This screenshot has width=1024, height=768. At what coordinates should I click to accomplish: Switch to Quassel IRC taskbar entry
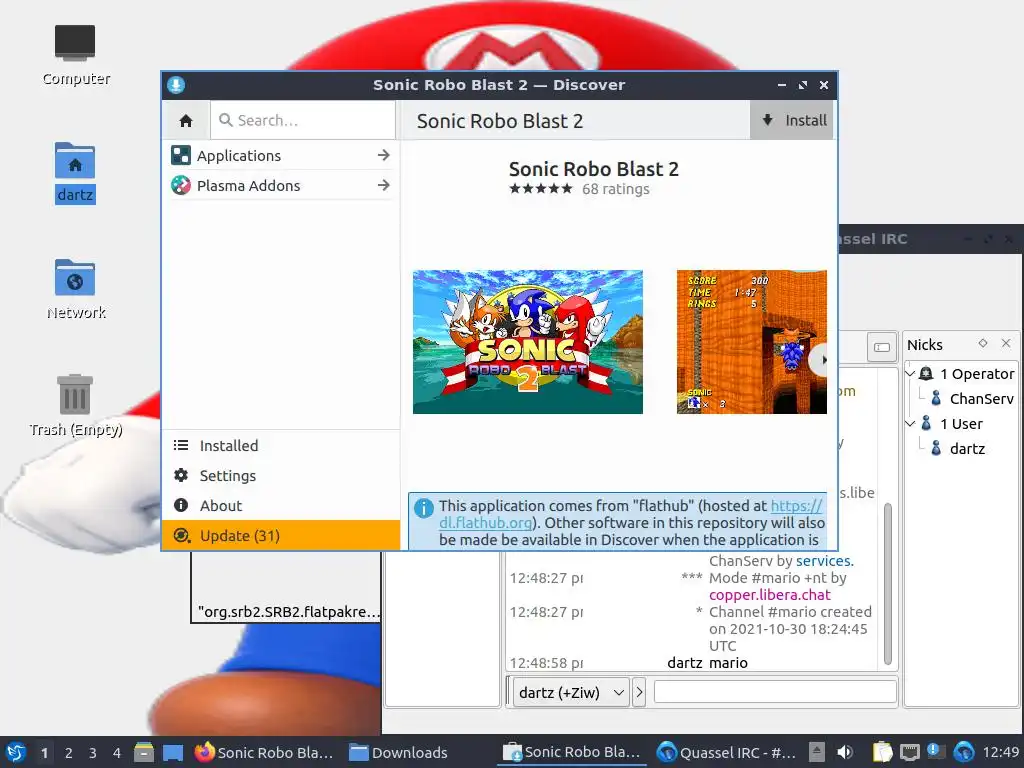[726, 752]
